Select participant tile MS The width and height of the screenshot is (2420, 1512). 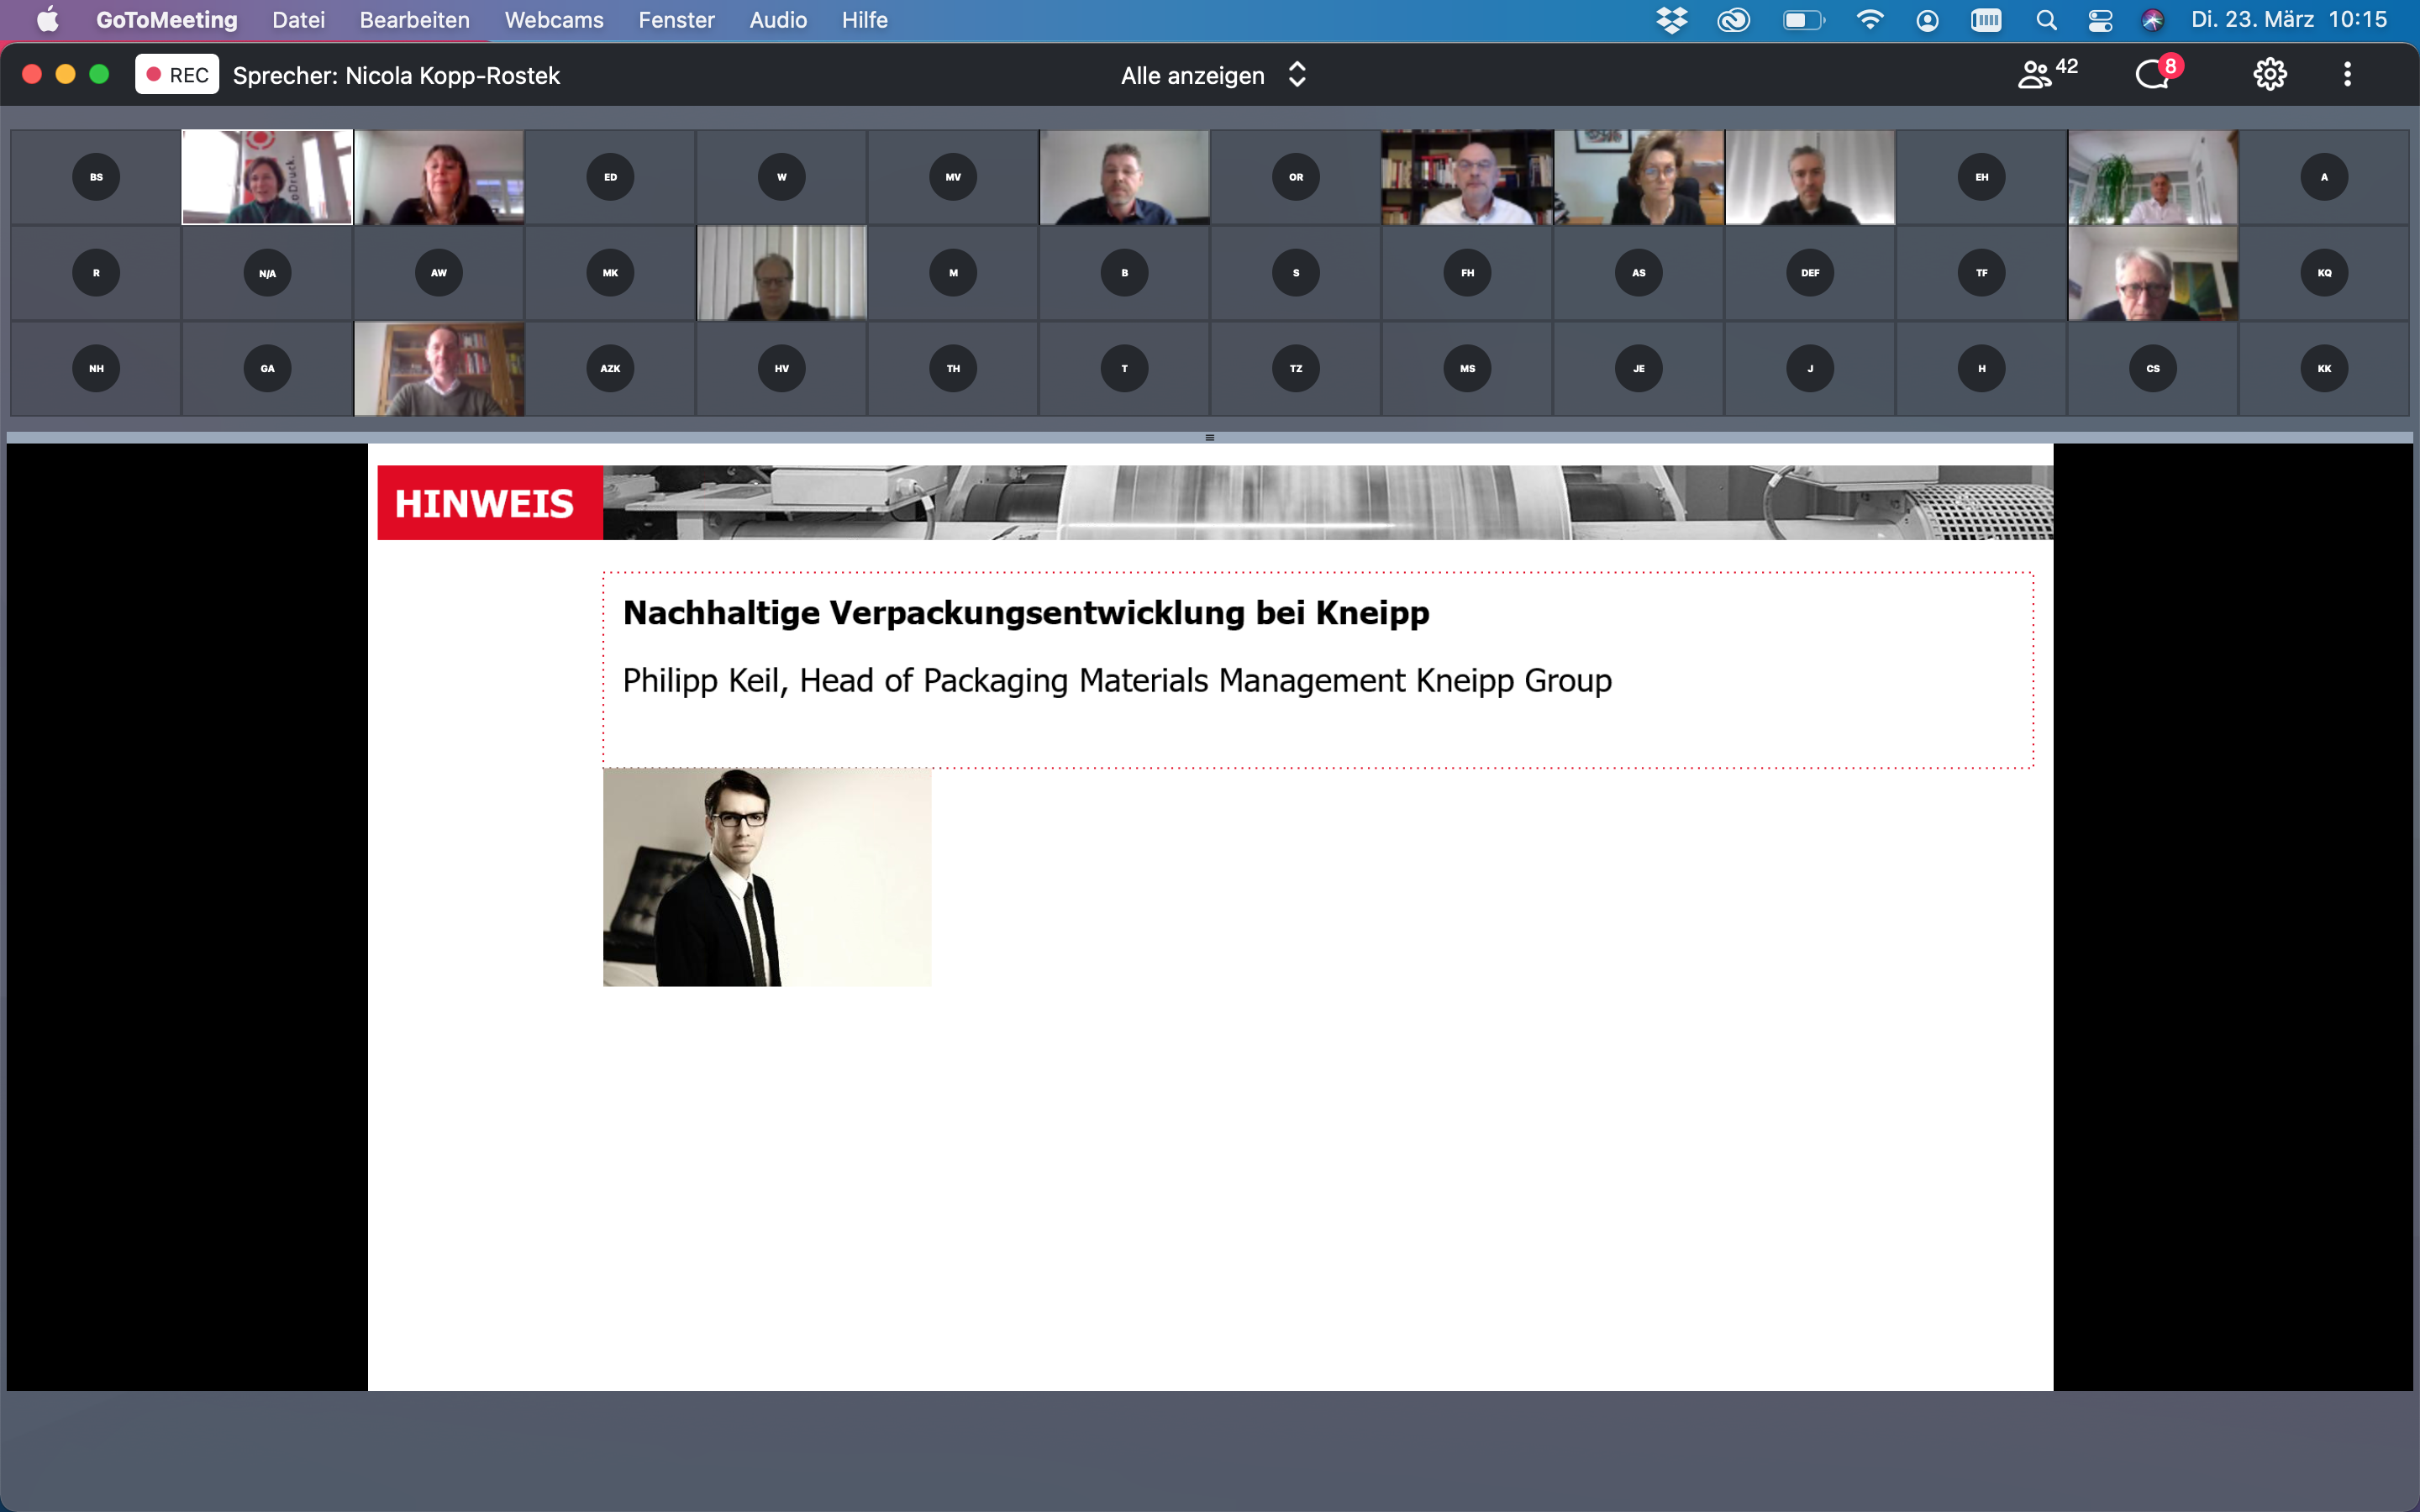[x=1467, y=369]
